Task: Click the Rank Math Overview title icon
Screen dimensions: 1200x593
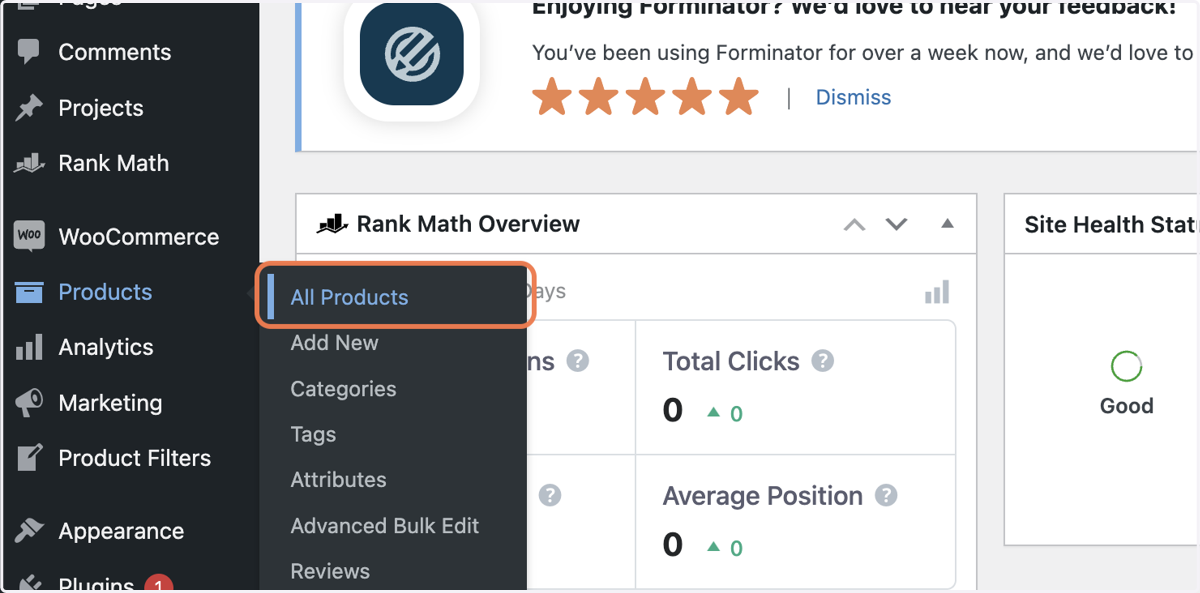Action: click(x=332, y=224)
